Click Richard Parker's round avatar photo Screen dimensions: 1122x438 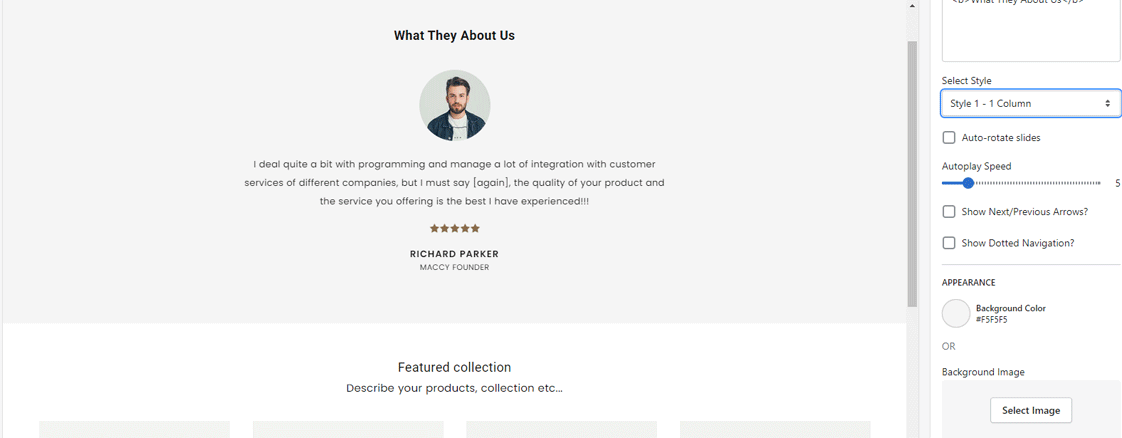coord(454,105)
